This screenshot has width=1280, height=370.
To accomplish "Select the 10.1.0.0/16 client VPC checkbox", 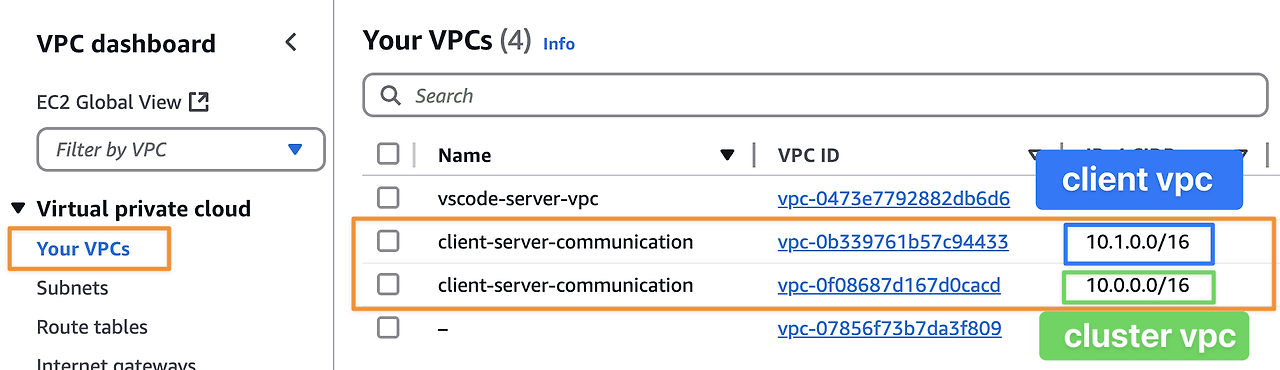I will [x=388, y=241].
